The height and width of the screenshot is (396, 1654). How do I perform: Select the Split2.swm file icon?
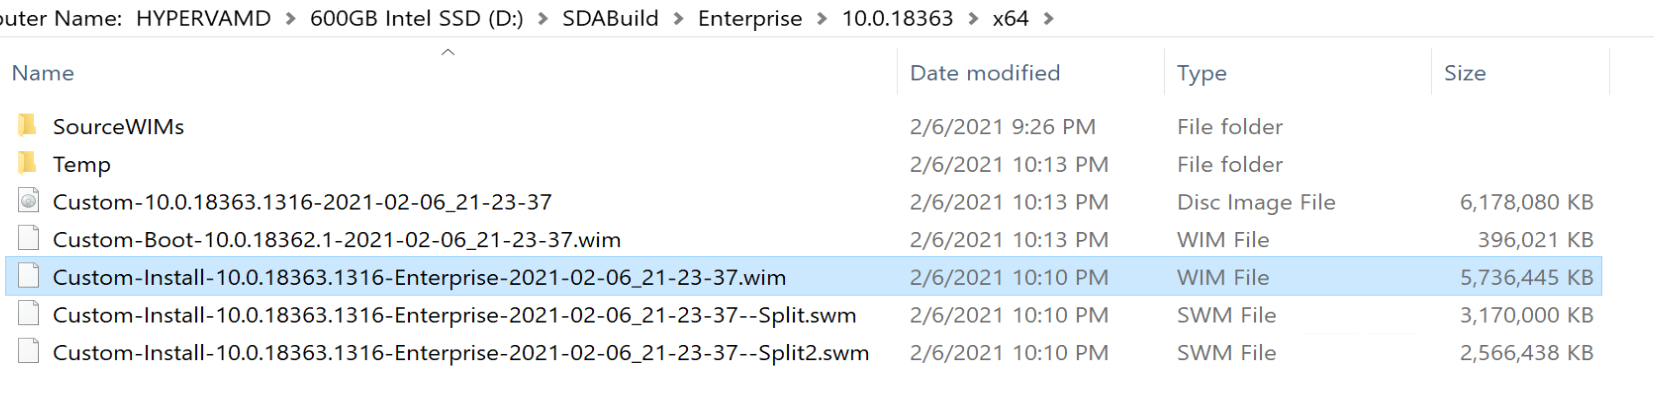[29, 352]
